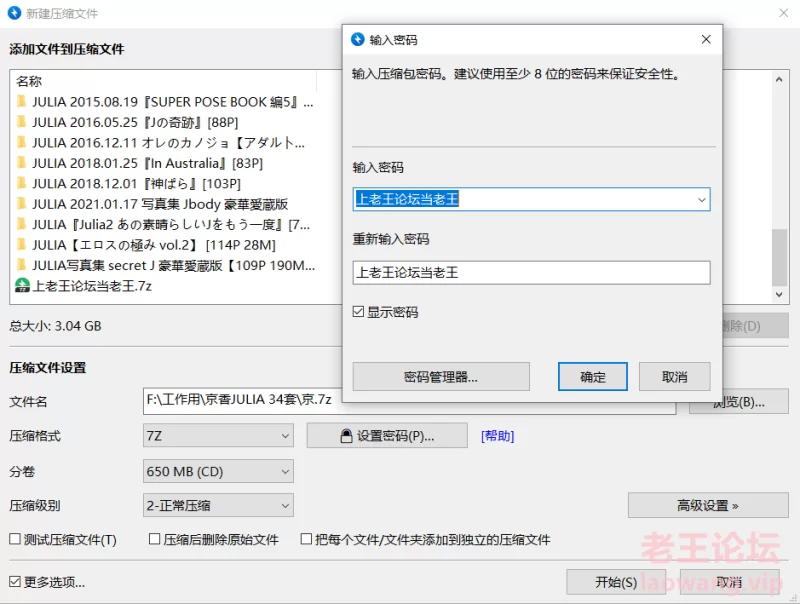The height and width of the screenshot is (604, 800).
Task: Click folder icon of vol.2 [114P 28M] row
Action: (21, 244)
